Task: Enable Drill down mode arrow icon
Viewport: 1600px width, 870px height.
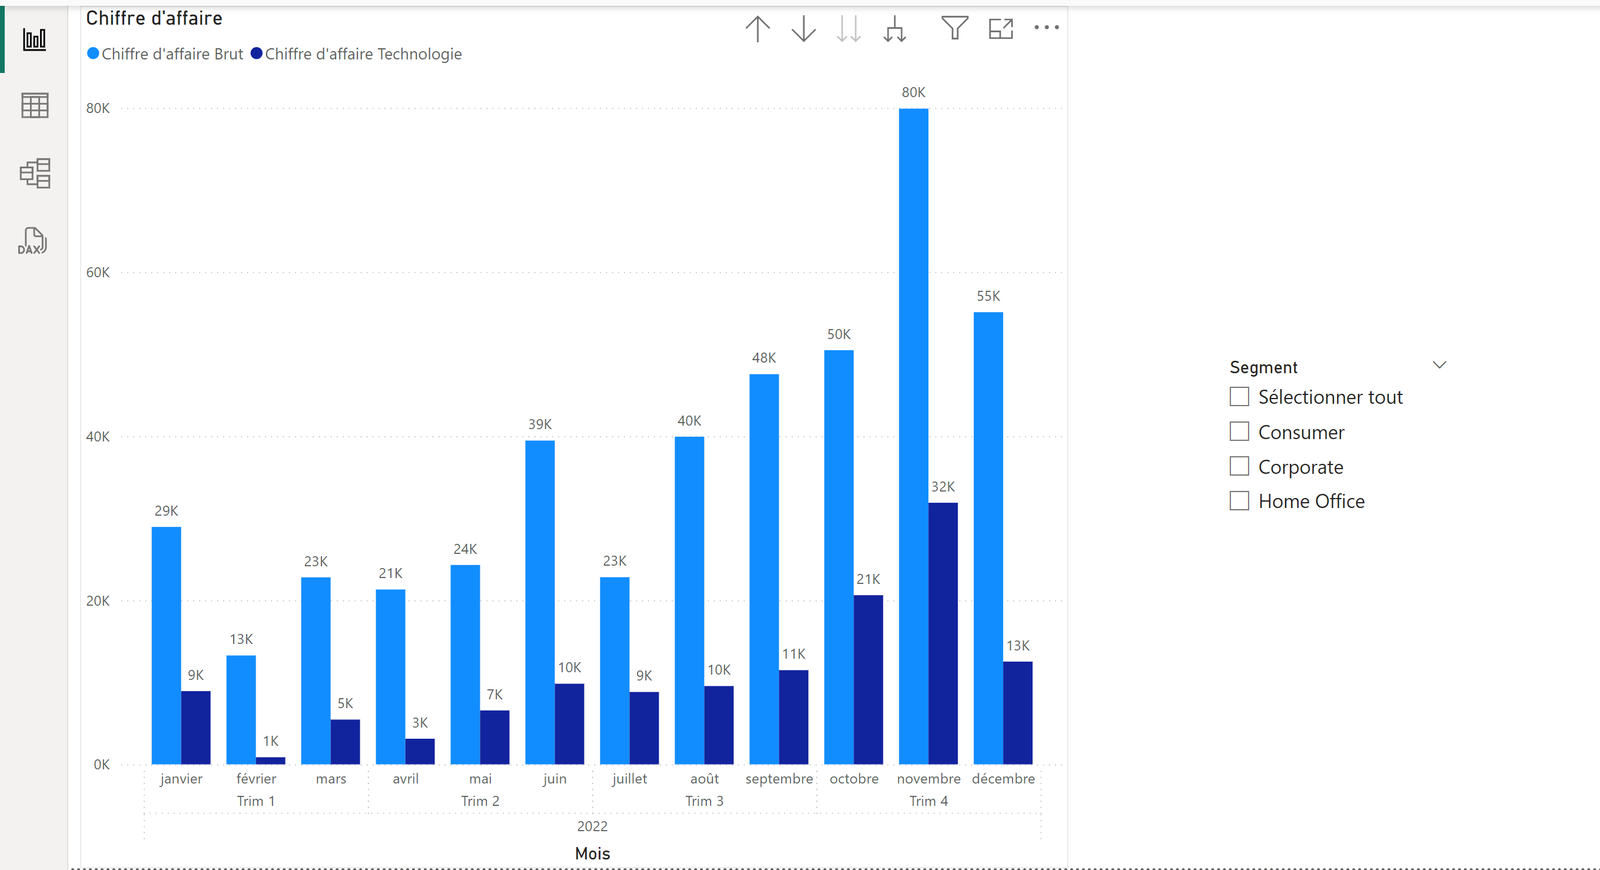Action: (803, 29)
